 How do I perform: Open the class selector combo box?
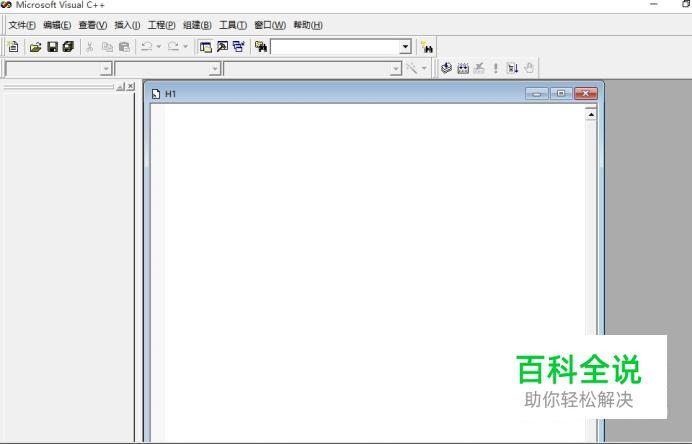pyautogui.click(x=58, y=69)
